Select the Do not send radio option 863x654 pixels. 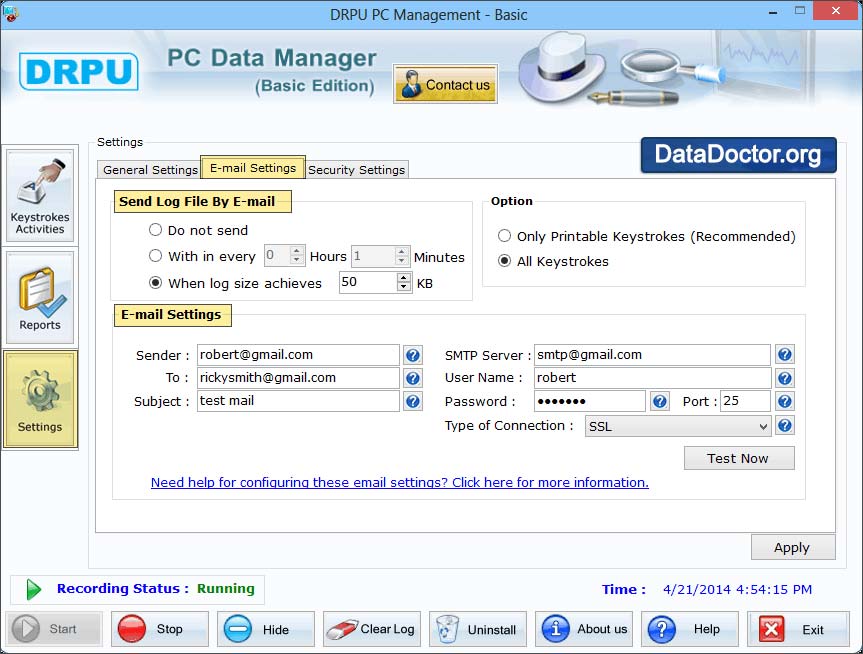(156, 229)
